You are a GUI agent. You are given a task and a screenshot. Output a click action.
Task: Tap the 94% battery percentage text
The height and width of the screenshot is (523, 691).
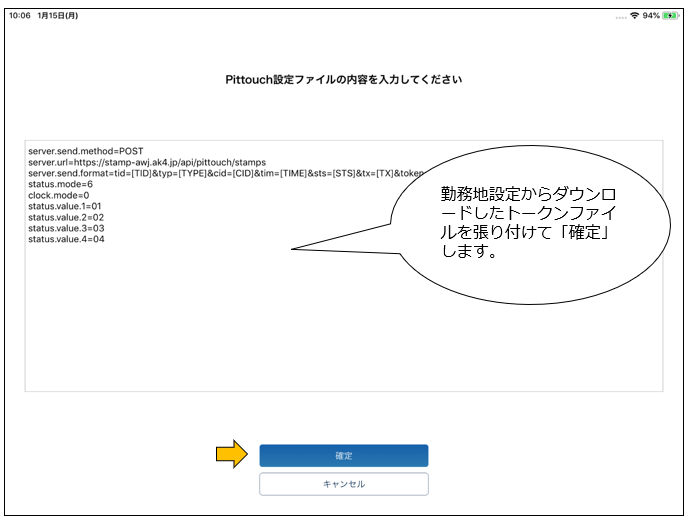coord(651,15)
